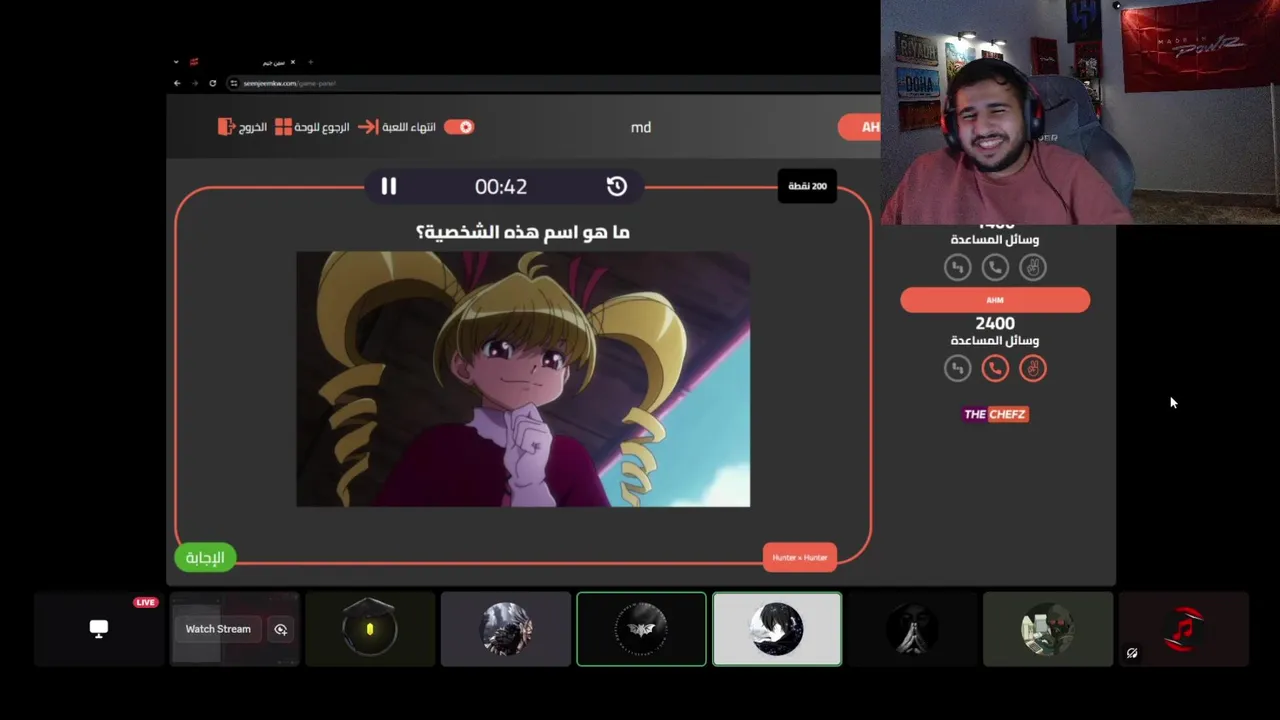Screen dimensions: 1280x720
Task: Return to board via the grid icon (الرجوع للوحة)
Action: [x=284, y=127]
